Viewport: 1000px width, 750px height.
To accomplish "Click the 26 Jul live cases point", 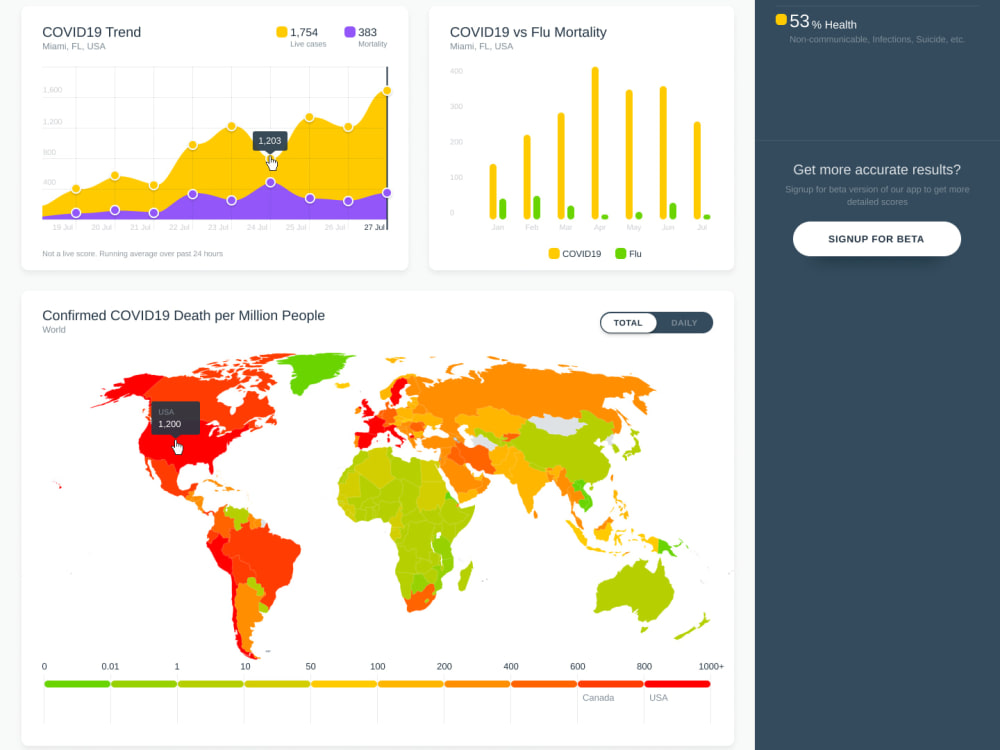I will coord(348,127).
